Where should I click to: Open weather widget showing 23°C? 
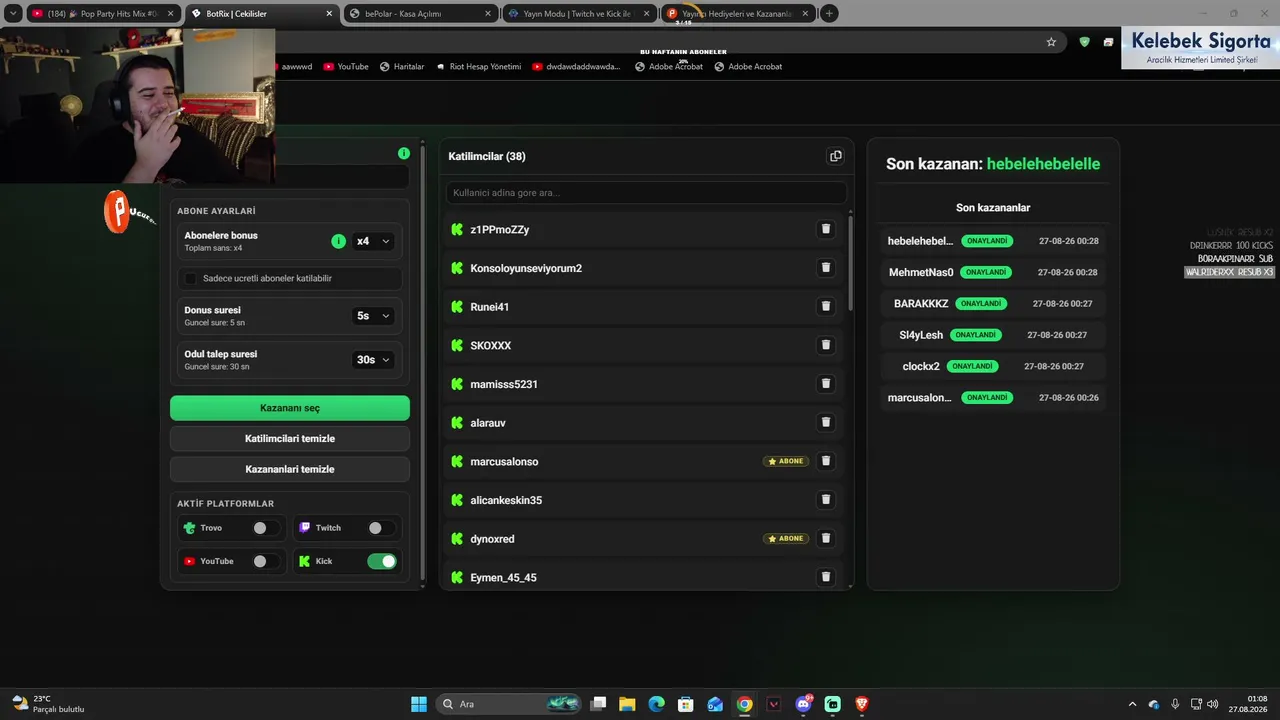[x=48, y=704]
